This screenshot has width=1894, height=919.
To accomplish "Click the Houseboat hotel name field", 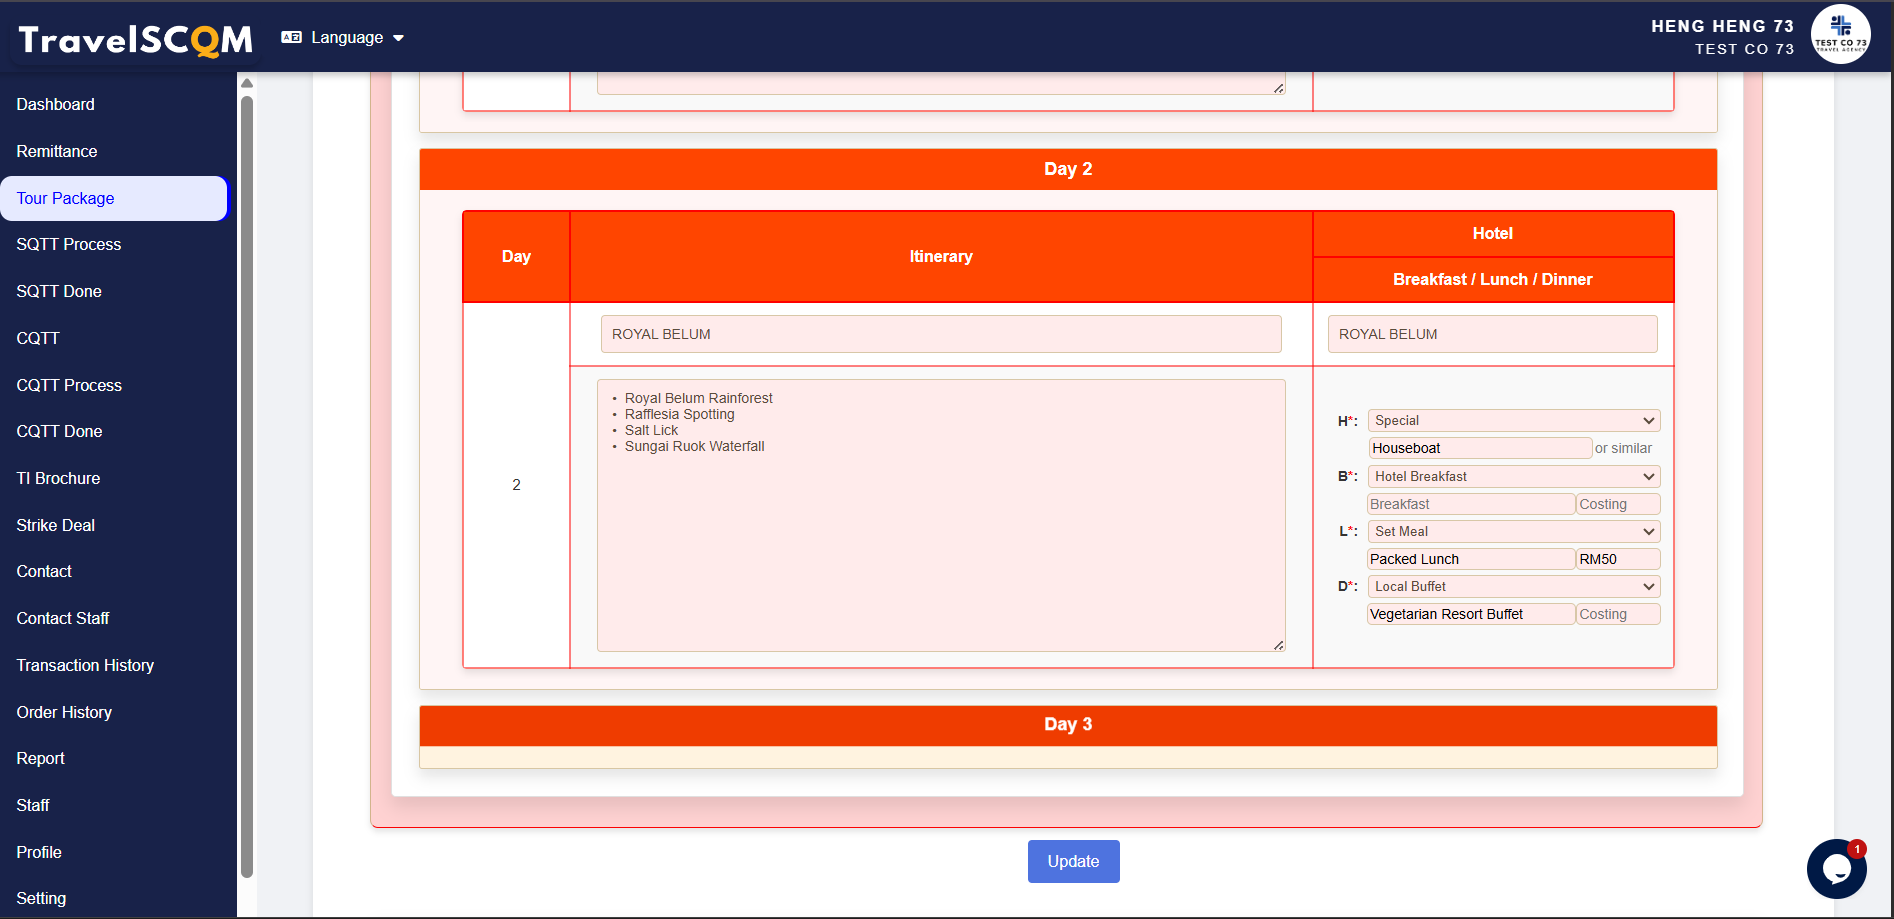I will (x=1479, y=449).
